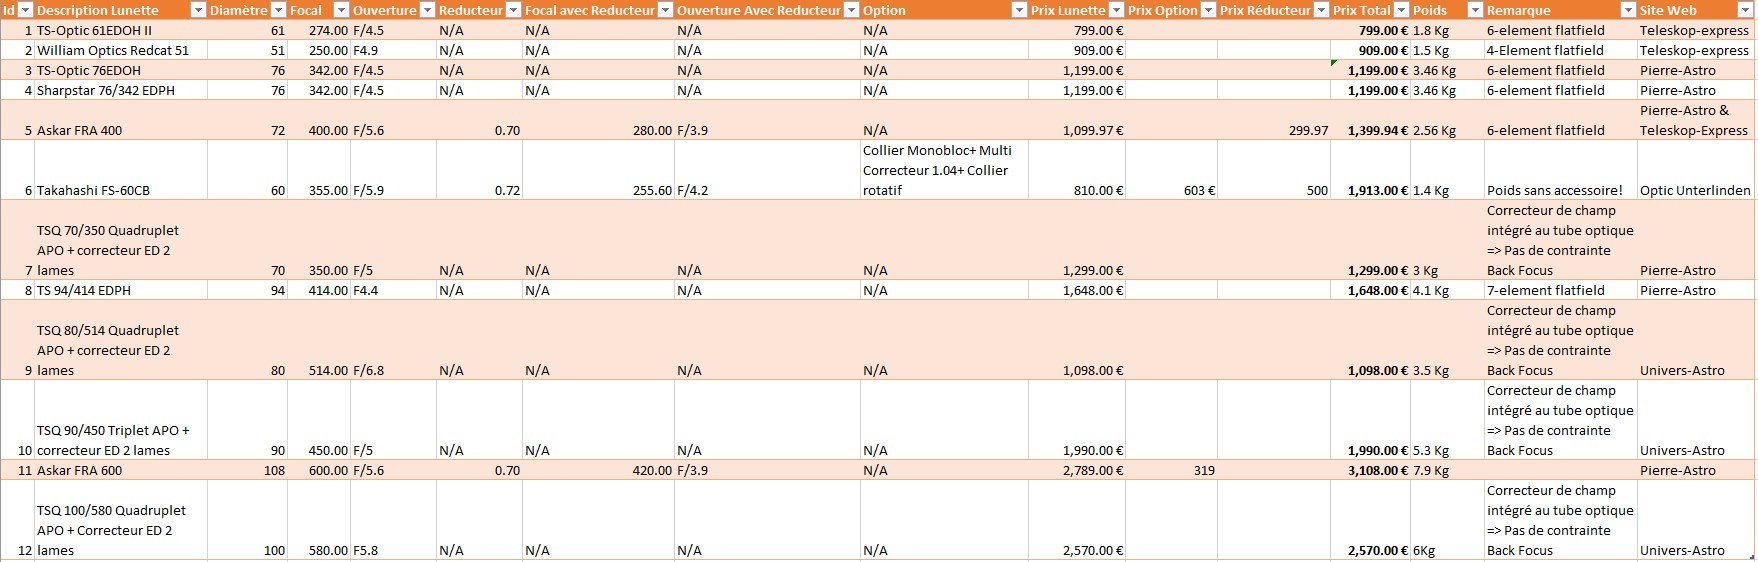The image size is (1758, 562).
Task: Select the 'TS 94/414 EDPH' cell
Action: click(x=121, y=290)
